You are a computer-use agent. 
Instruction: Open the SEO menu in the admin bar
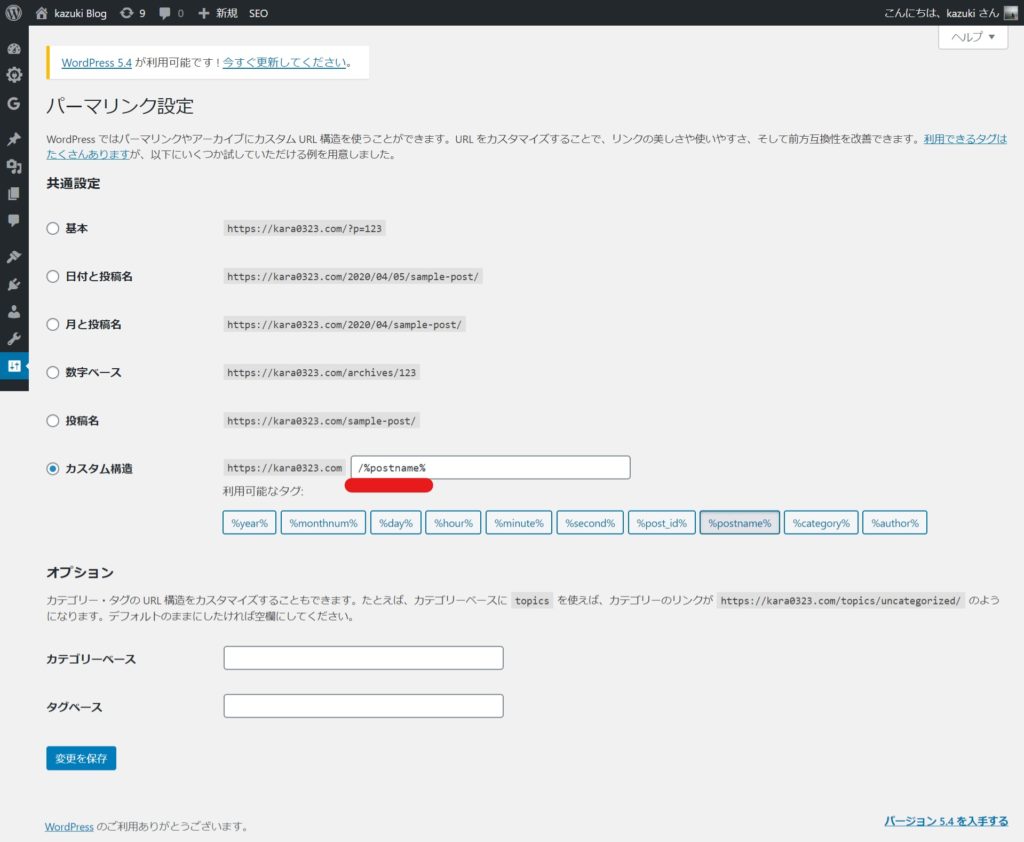coord(259,13)
